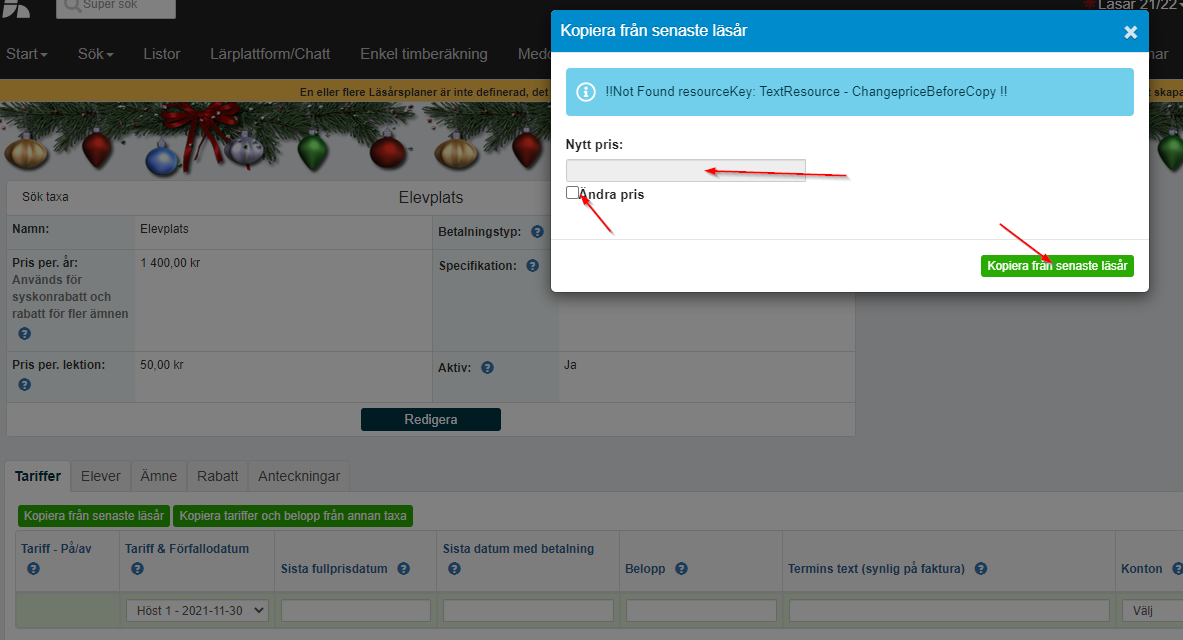The height and width of the screenshot is (640, 1183).
Task: Click help icon under Pris per. lektion
Action: pyautogui.click(x=25, y=385)
